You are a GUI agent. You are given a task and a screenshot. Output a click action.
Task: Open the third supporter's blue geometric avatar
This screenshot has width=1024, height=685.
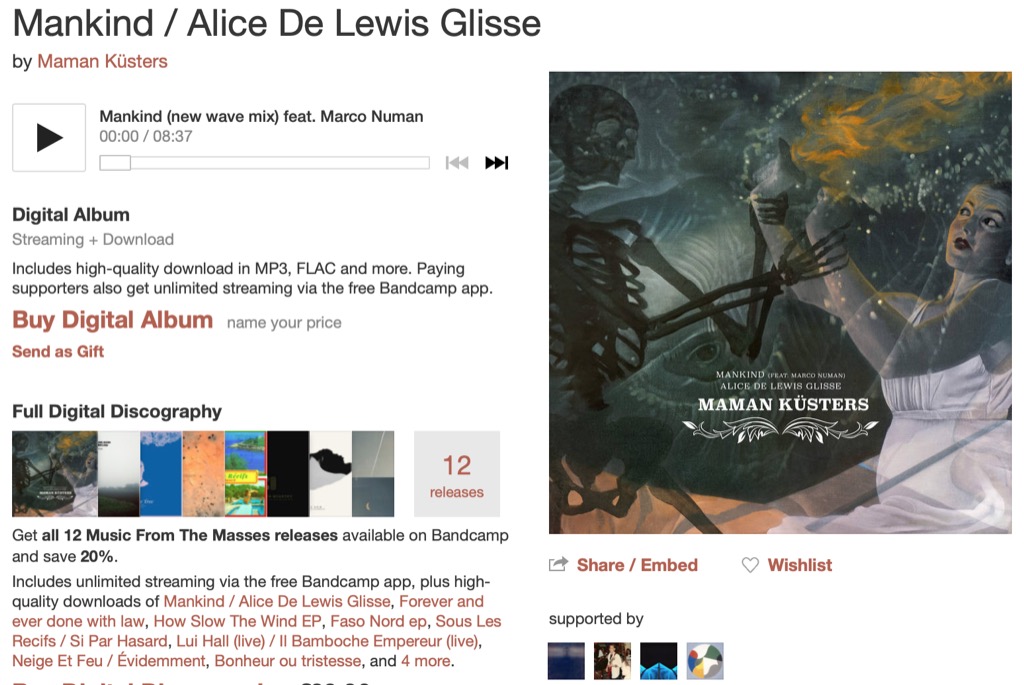pyautogui.click(x=659, y=661)
